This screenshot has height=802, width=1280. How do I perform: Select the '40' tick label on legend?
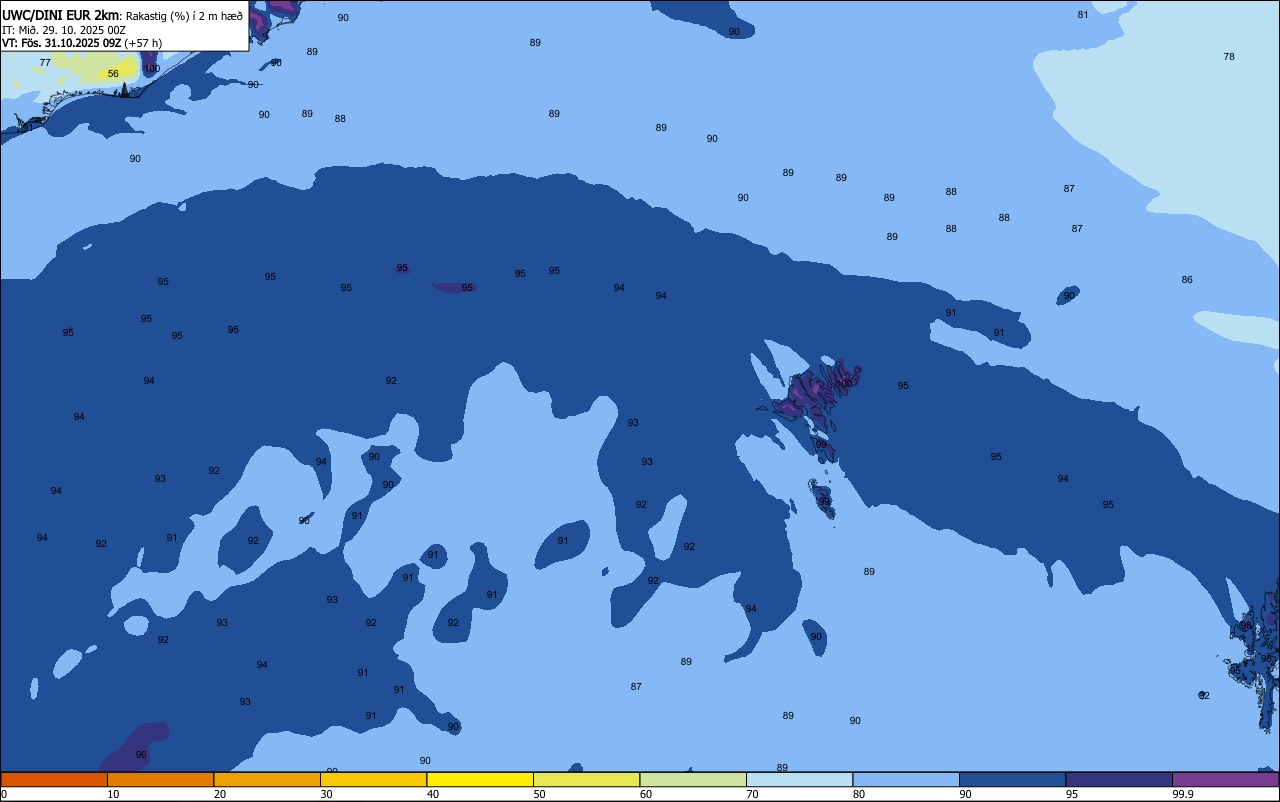tap(433, 794)
